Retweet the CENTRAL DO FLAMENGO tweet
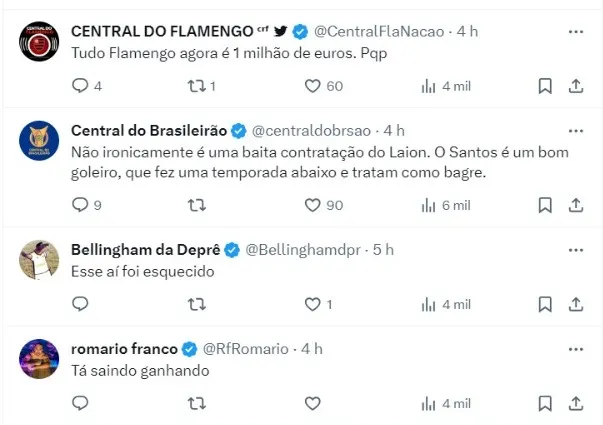The width and height of the screenshot is (603, 425). [x=198, y=86]
